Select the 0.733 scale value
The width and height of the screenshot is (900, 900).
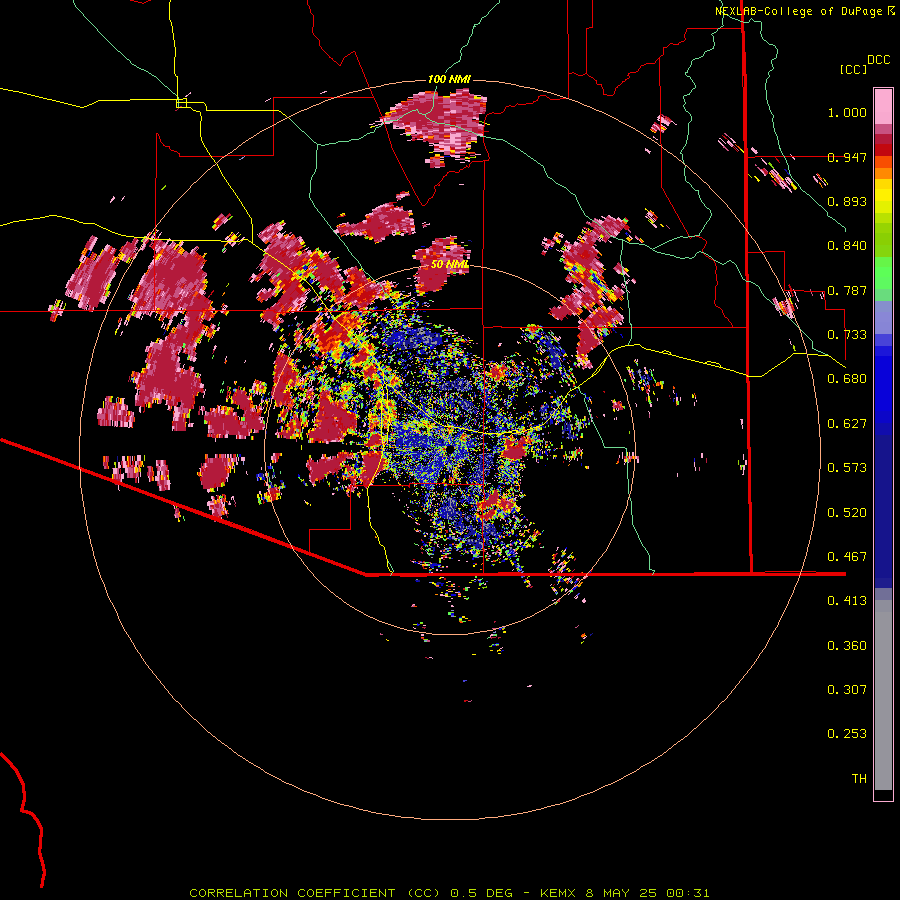(847, 335)
